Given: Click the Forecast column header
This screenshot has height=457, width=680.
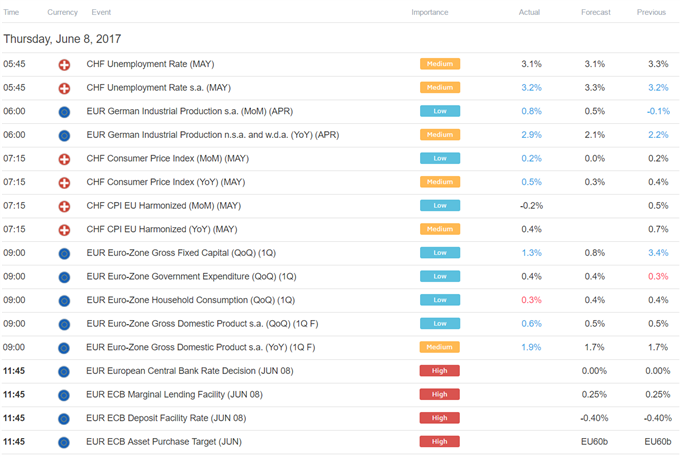Looking at the screenshot, I should click(595, 12).
